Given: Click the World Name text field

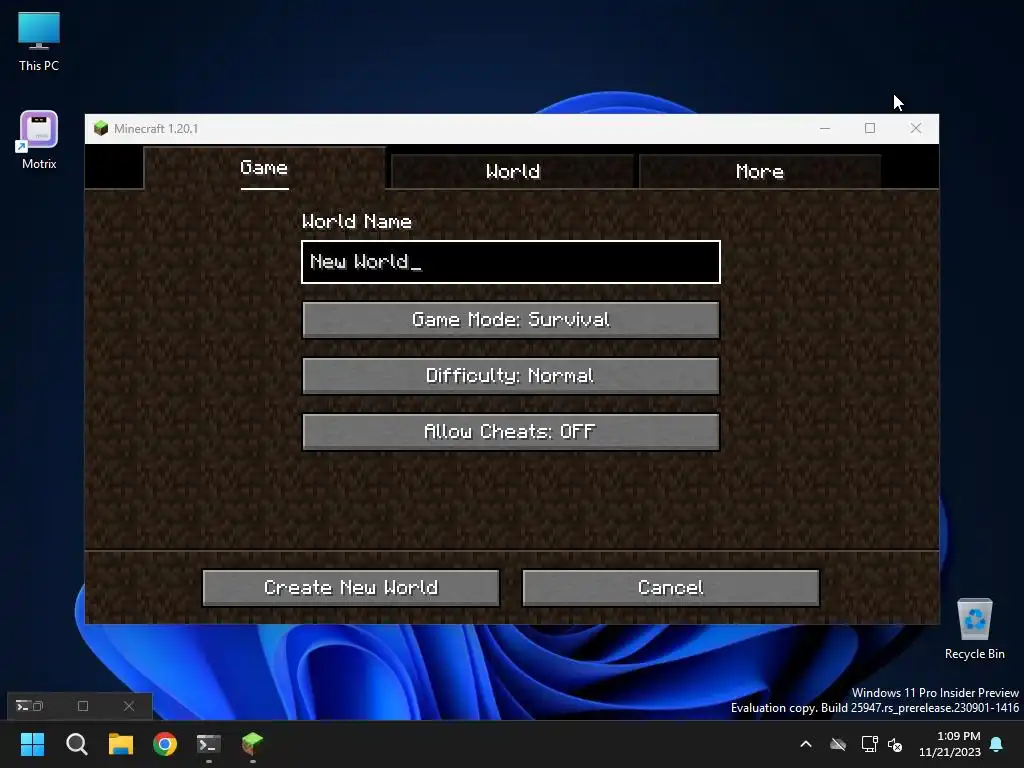Looking at the screenshot, I should [x=511, y=262].
